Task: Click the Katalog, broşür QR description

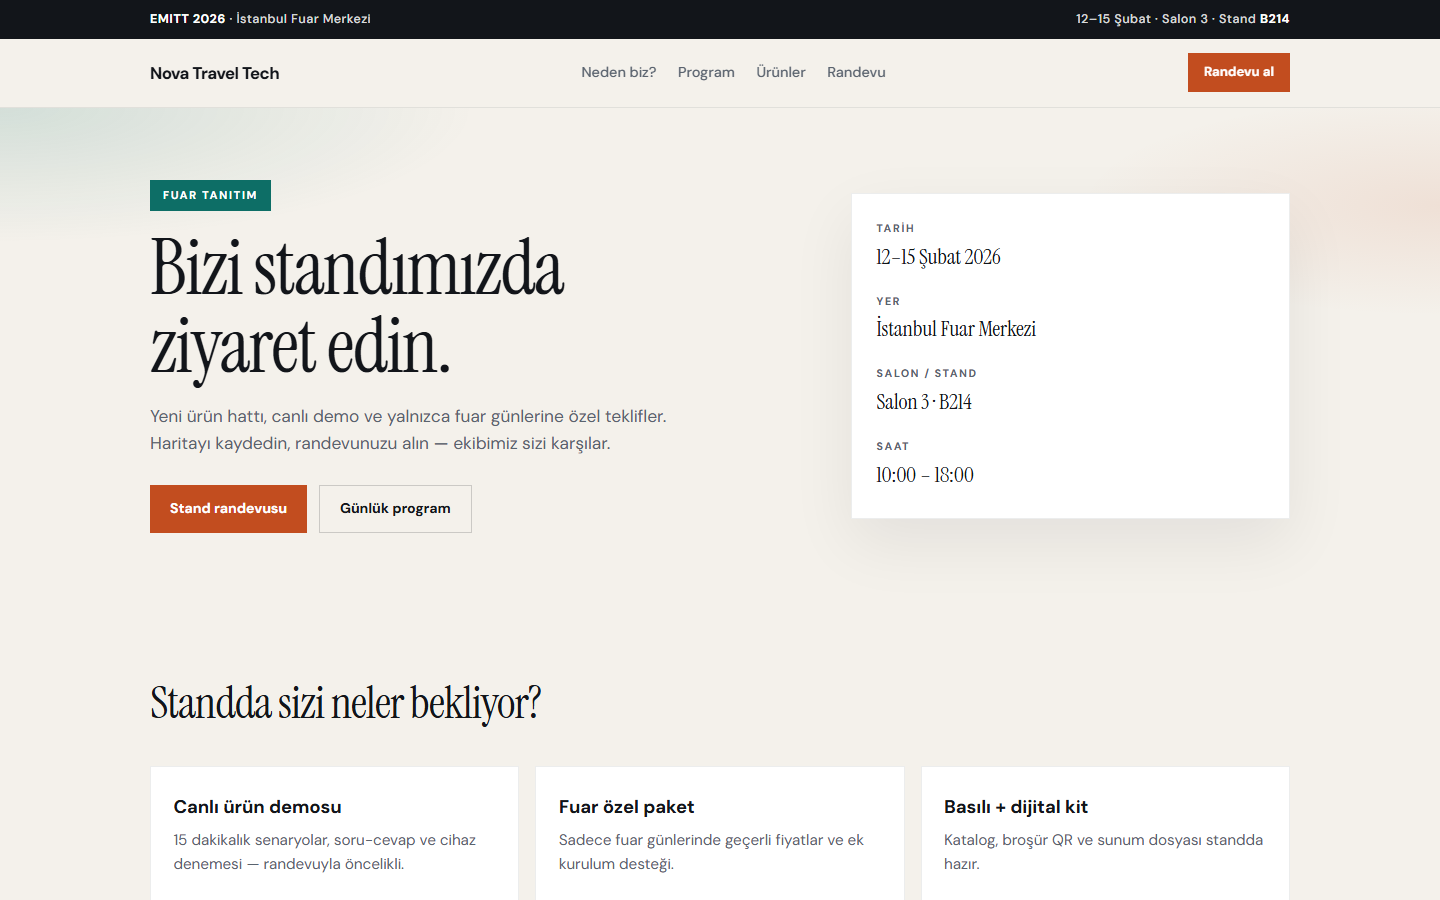Action: pos(1103,852)
